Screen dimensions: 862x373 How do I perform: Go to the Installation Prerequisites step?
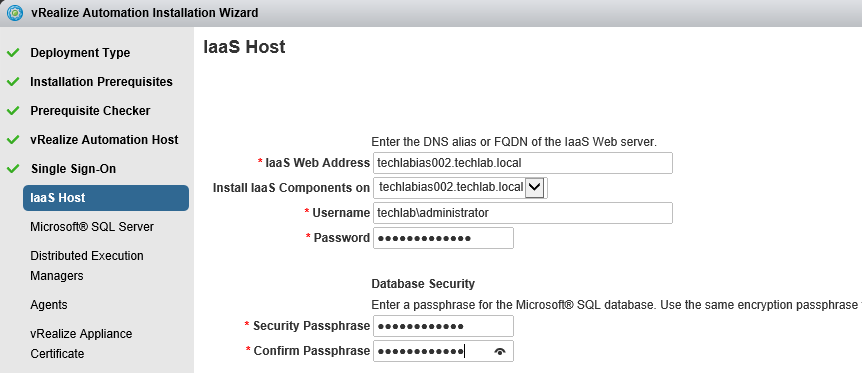101,81
